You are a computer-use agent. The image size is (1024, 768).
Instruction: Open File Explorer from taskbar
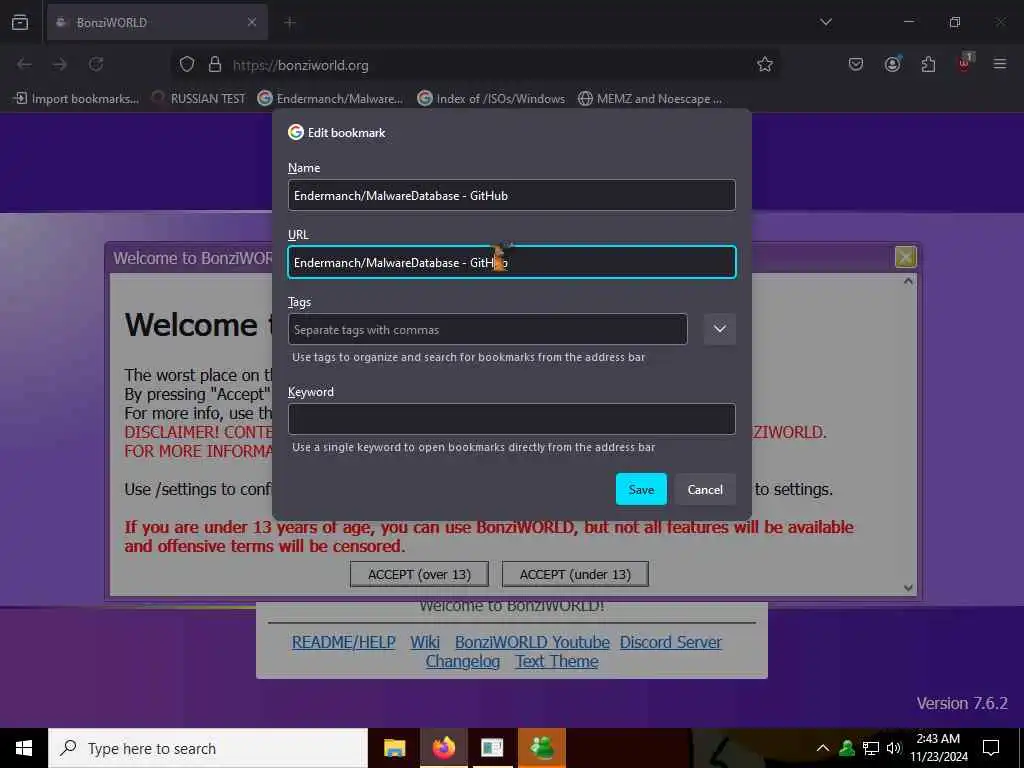point(394,748)
